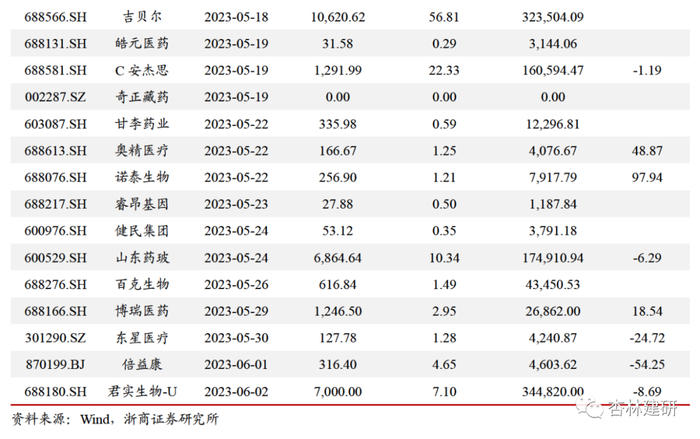
Task: Select value 18.54
Action: point(647,311)
